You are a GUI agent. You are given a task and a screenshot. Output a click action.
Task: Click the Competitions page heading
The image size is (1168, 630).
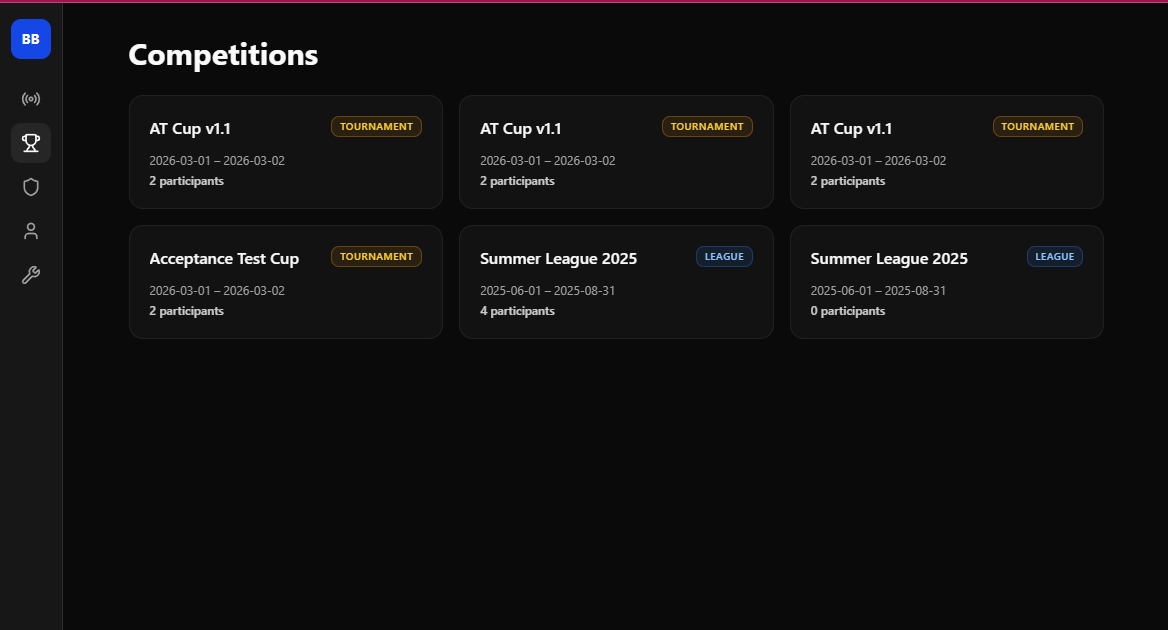click(223, 55)
